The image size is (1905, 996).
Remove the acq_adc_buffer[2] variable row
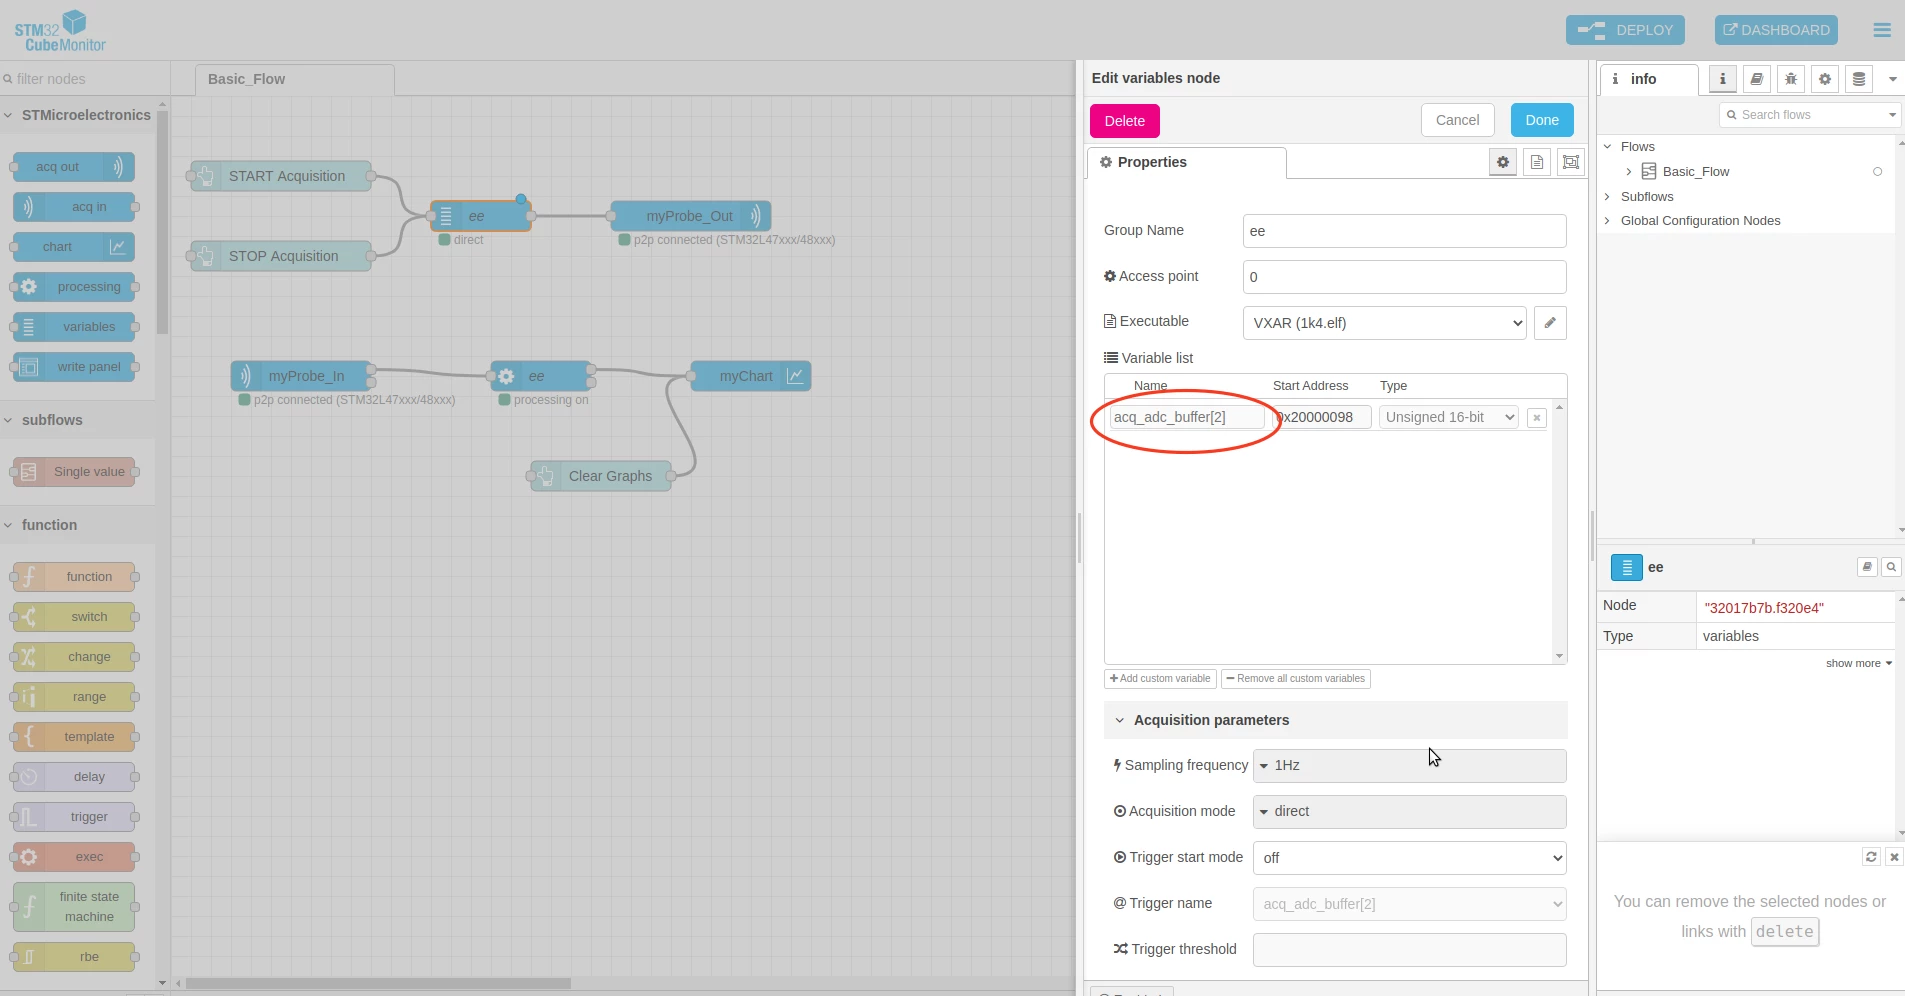click(1537, 418)
